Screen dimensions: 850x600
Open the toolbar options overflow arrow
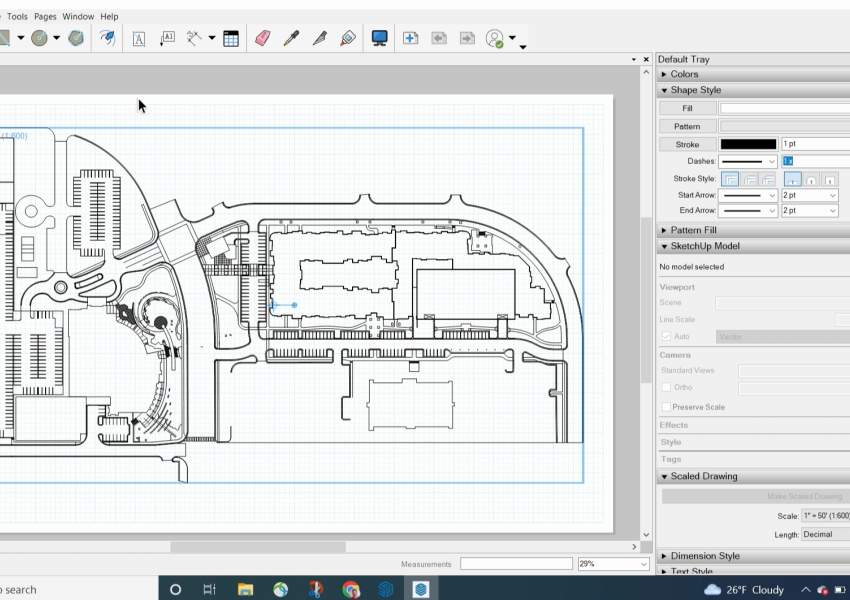523,47
